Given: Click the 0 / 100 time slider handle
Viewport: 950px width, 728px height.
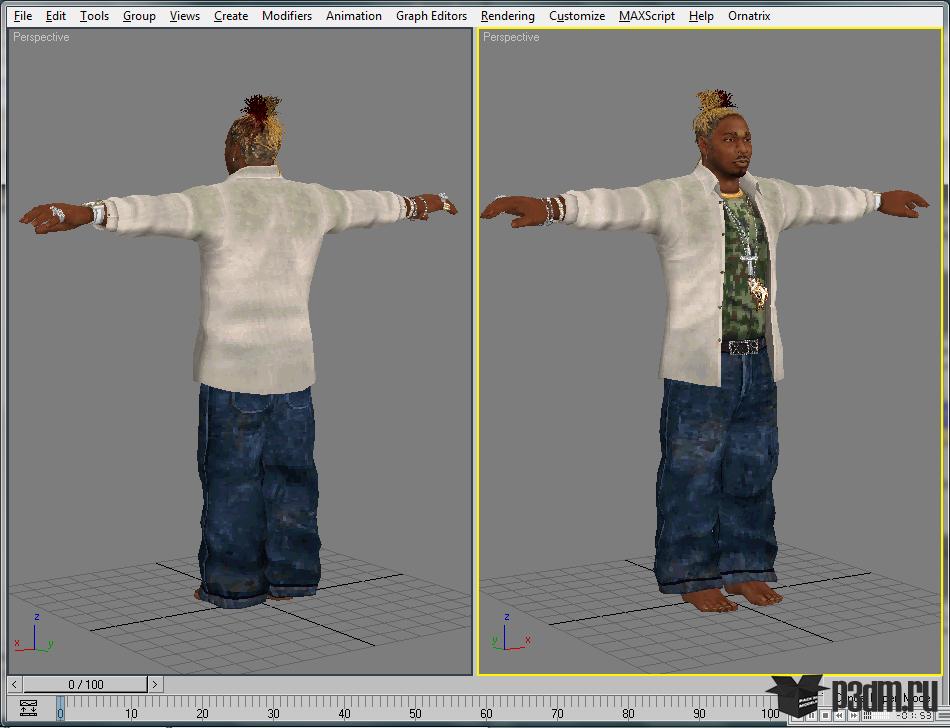Looking at the screenshot, I should coord(85,684).
